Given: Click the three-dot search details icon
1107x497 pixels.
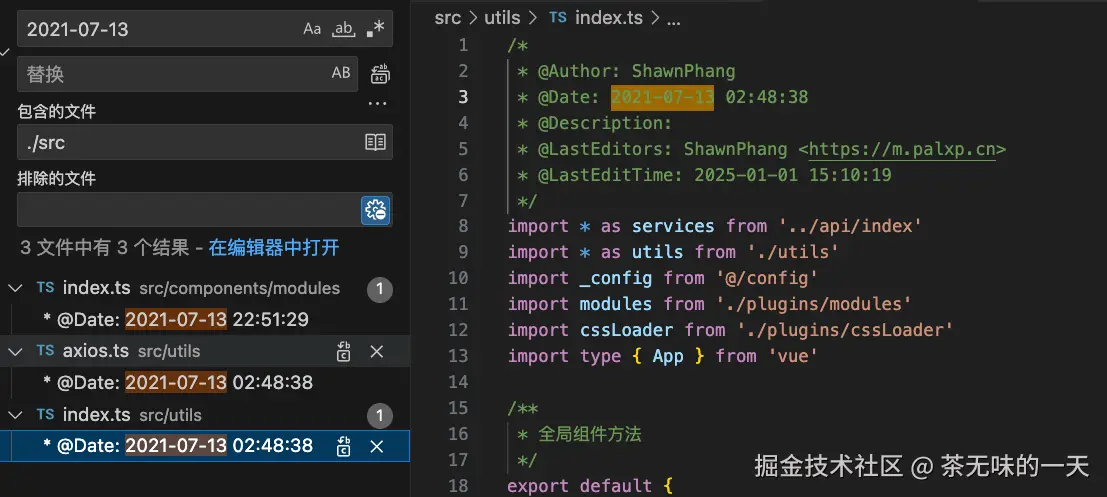Looking at the screenshot, I should (377, 103).
